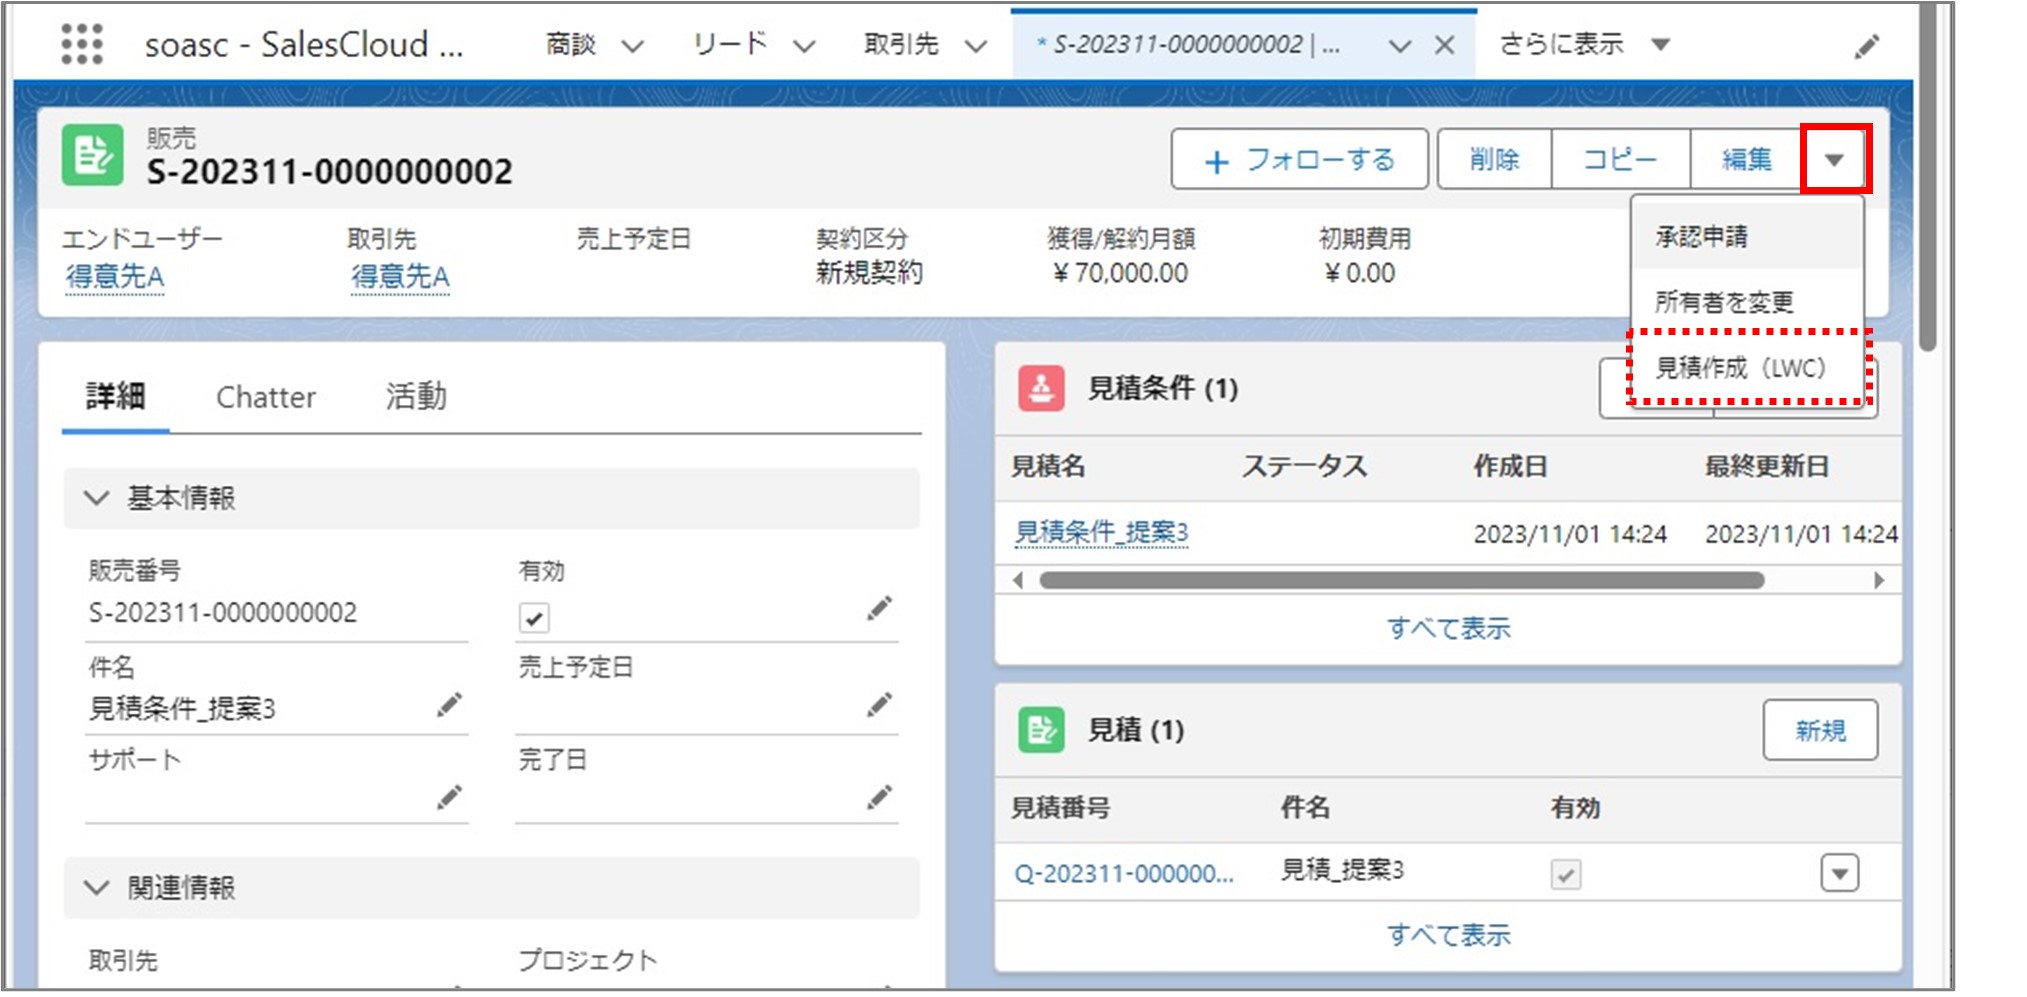Sort by 最終更新日 column header
Image resolution: width=2027 pixels, height=997 pixels.
1767,466
